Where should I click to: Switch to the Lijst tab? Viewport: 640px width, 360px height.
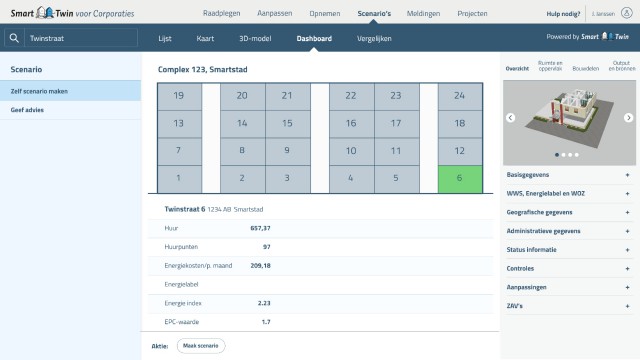pyautogui.click(x=165, y=38)
